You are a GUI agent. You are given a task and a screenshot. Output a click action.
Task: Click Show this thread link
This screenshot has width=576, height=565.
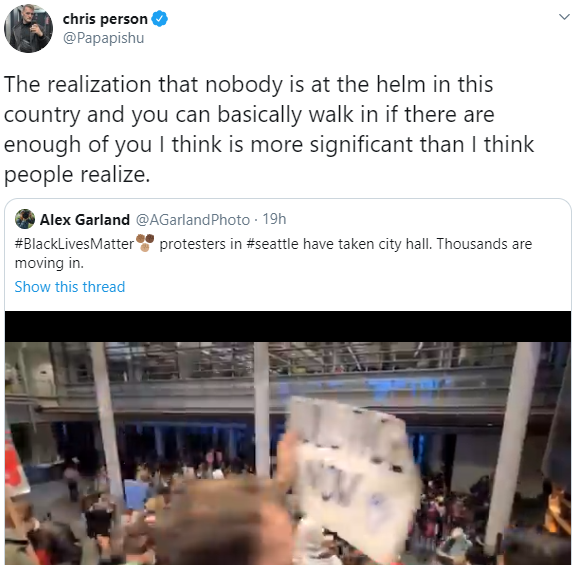pyautogui.click(x=70, y=287)
